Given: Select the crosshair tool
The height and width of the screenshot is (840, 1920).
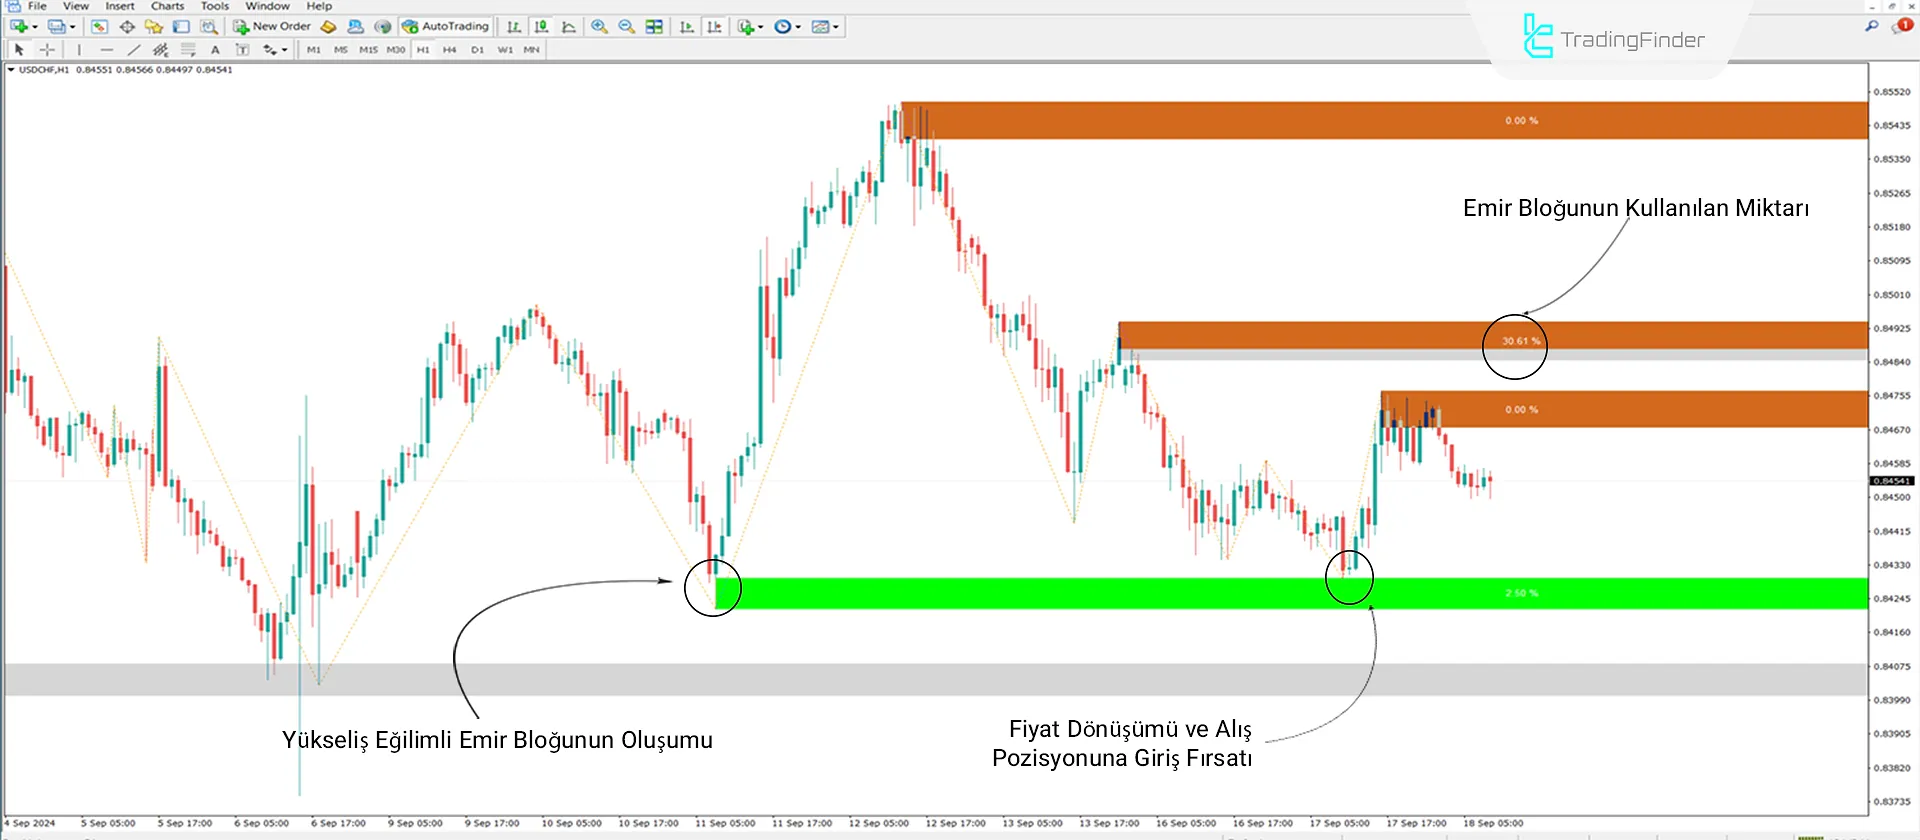Looking at the screenshot, I should [x=47, y=49].
